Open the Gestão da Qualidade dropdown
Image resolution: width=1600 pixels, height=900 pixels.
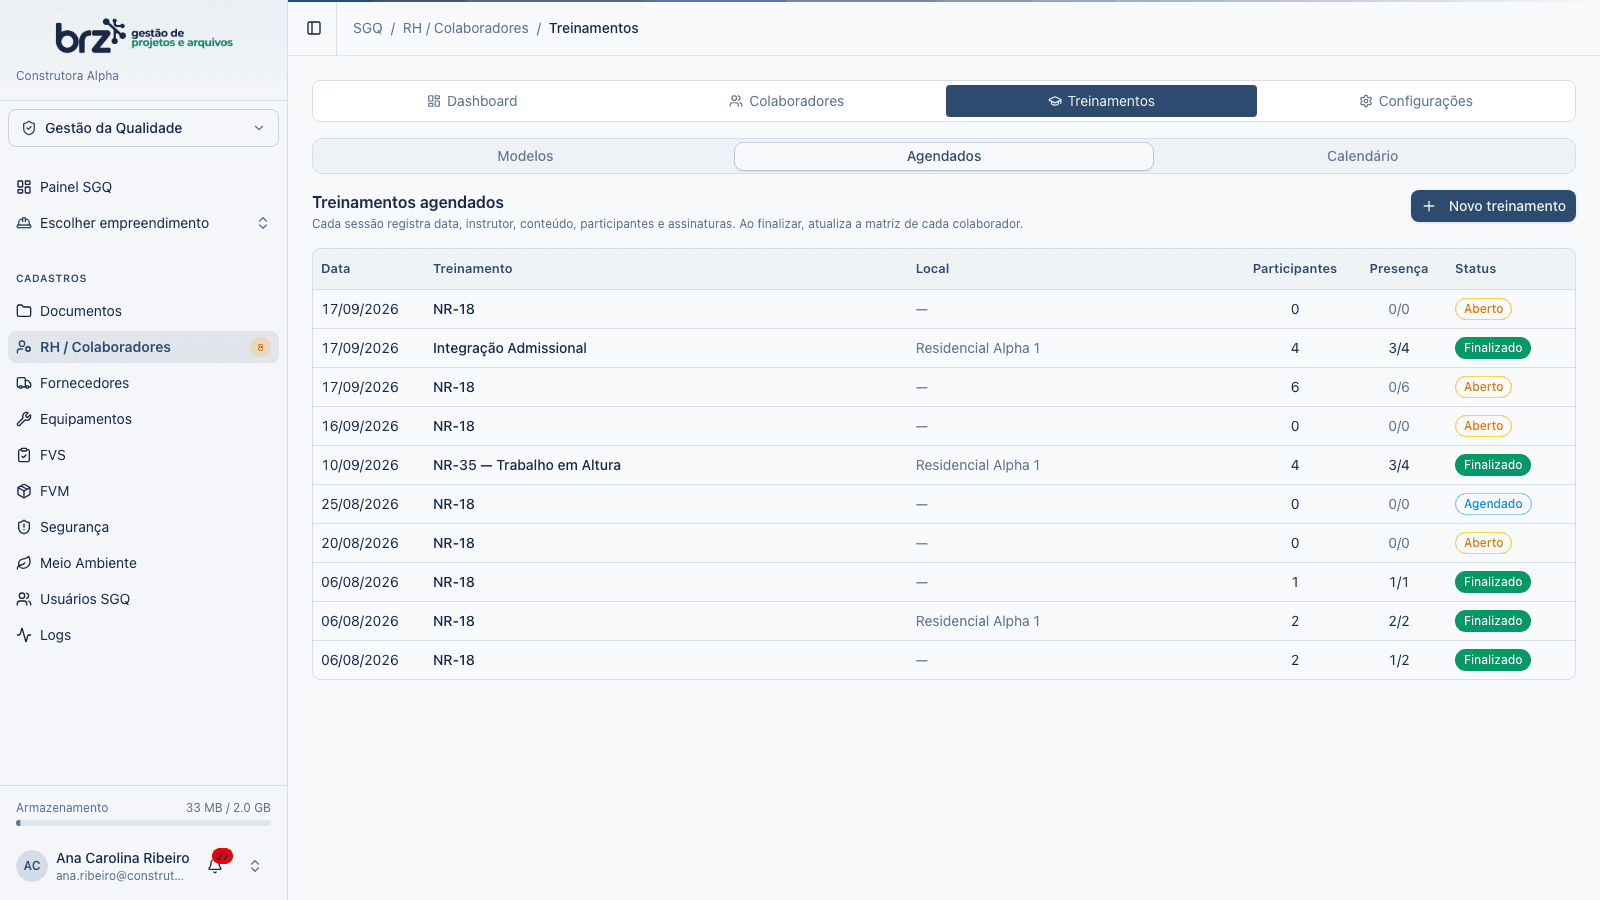coord(143,128)
